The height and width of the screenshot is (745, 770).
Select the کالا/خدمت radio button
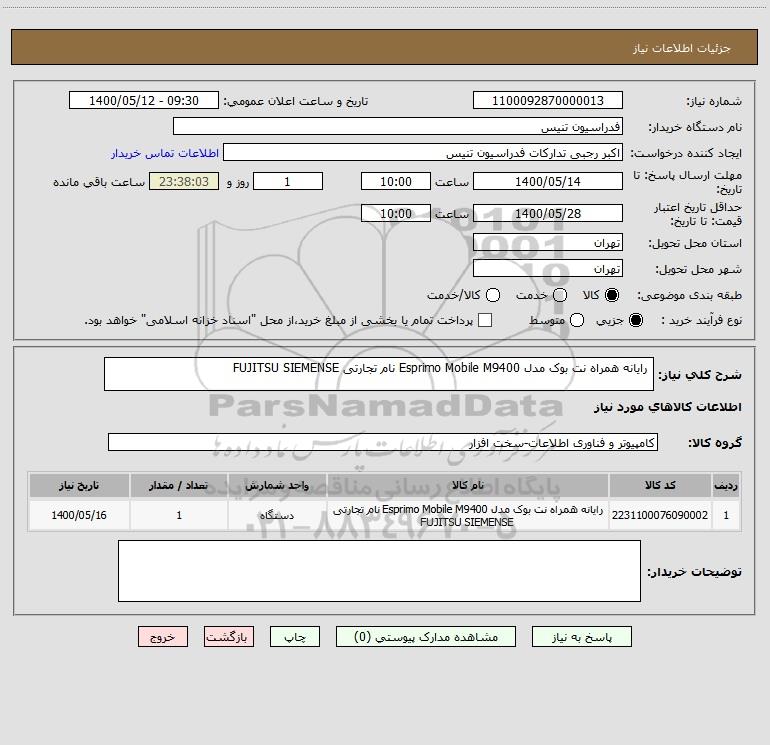(493, 295)
